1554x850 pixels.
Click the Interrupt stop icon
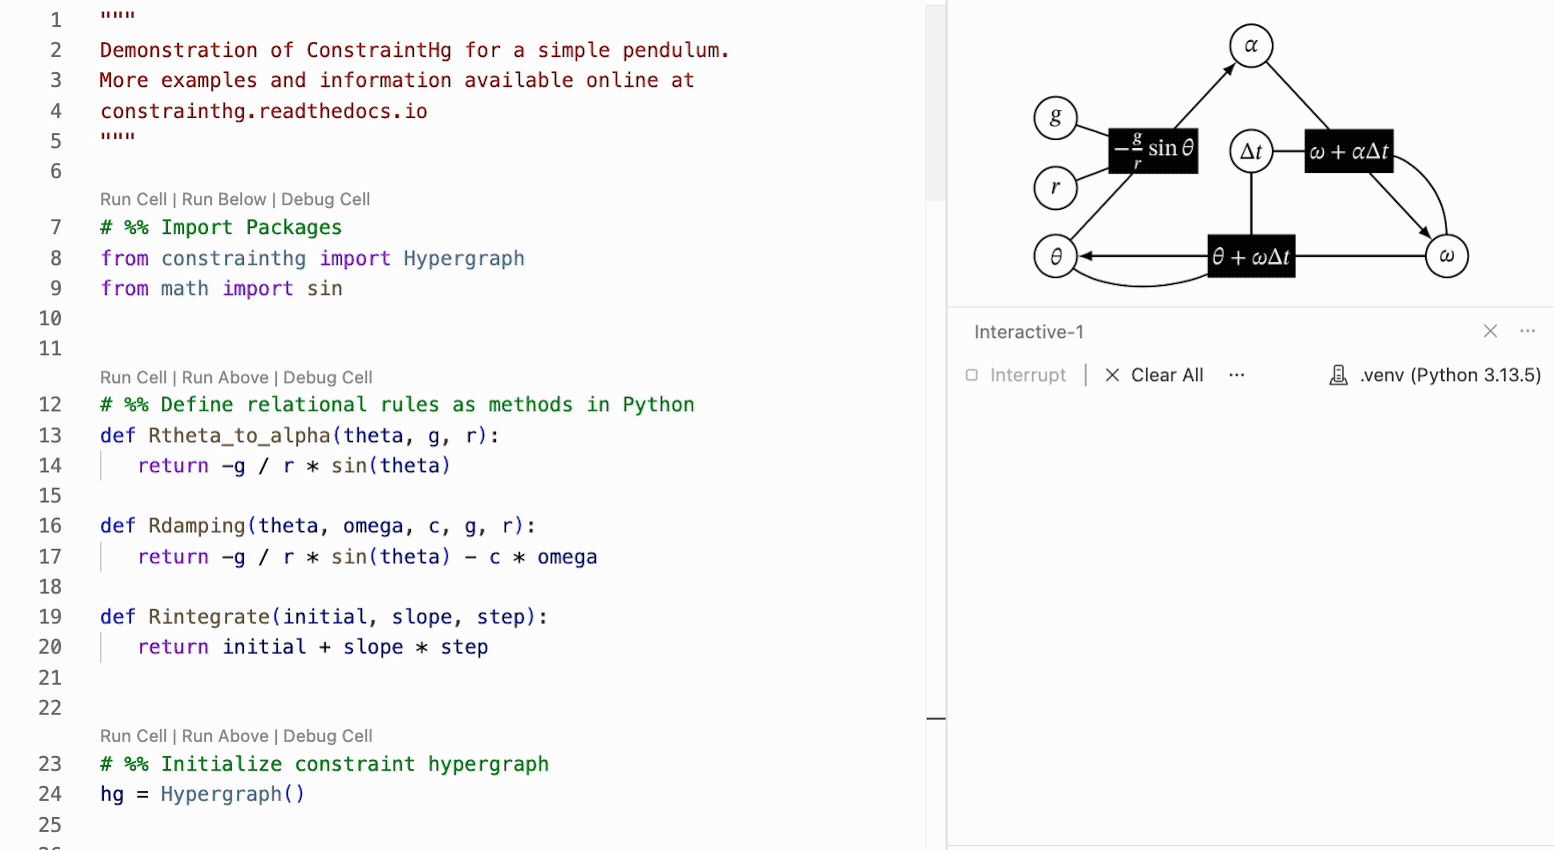[x=971, y=374]
